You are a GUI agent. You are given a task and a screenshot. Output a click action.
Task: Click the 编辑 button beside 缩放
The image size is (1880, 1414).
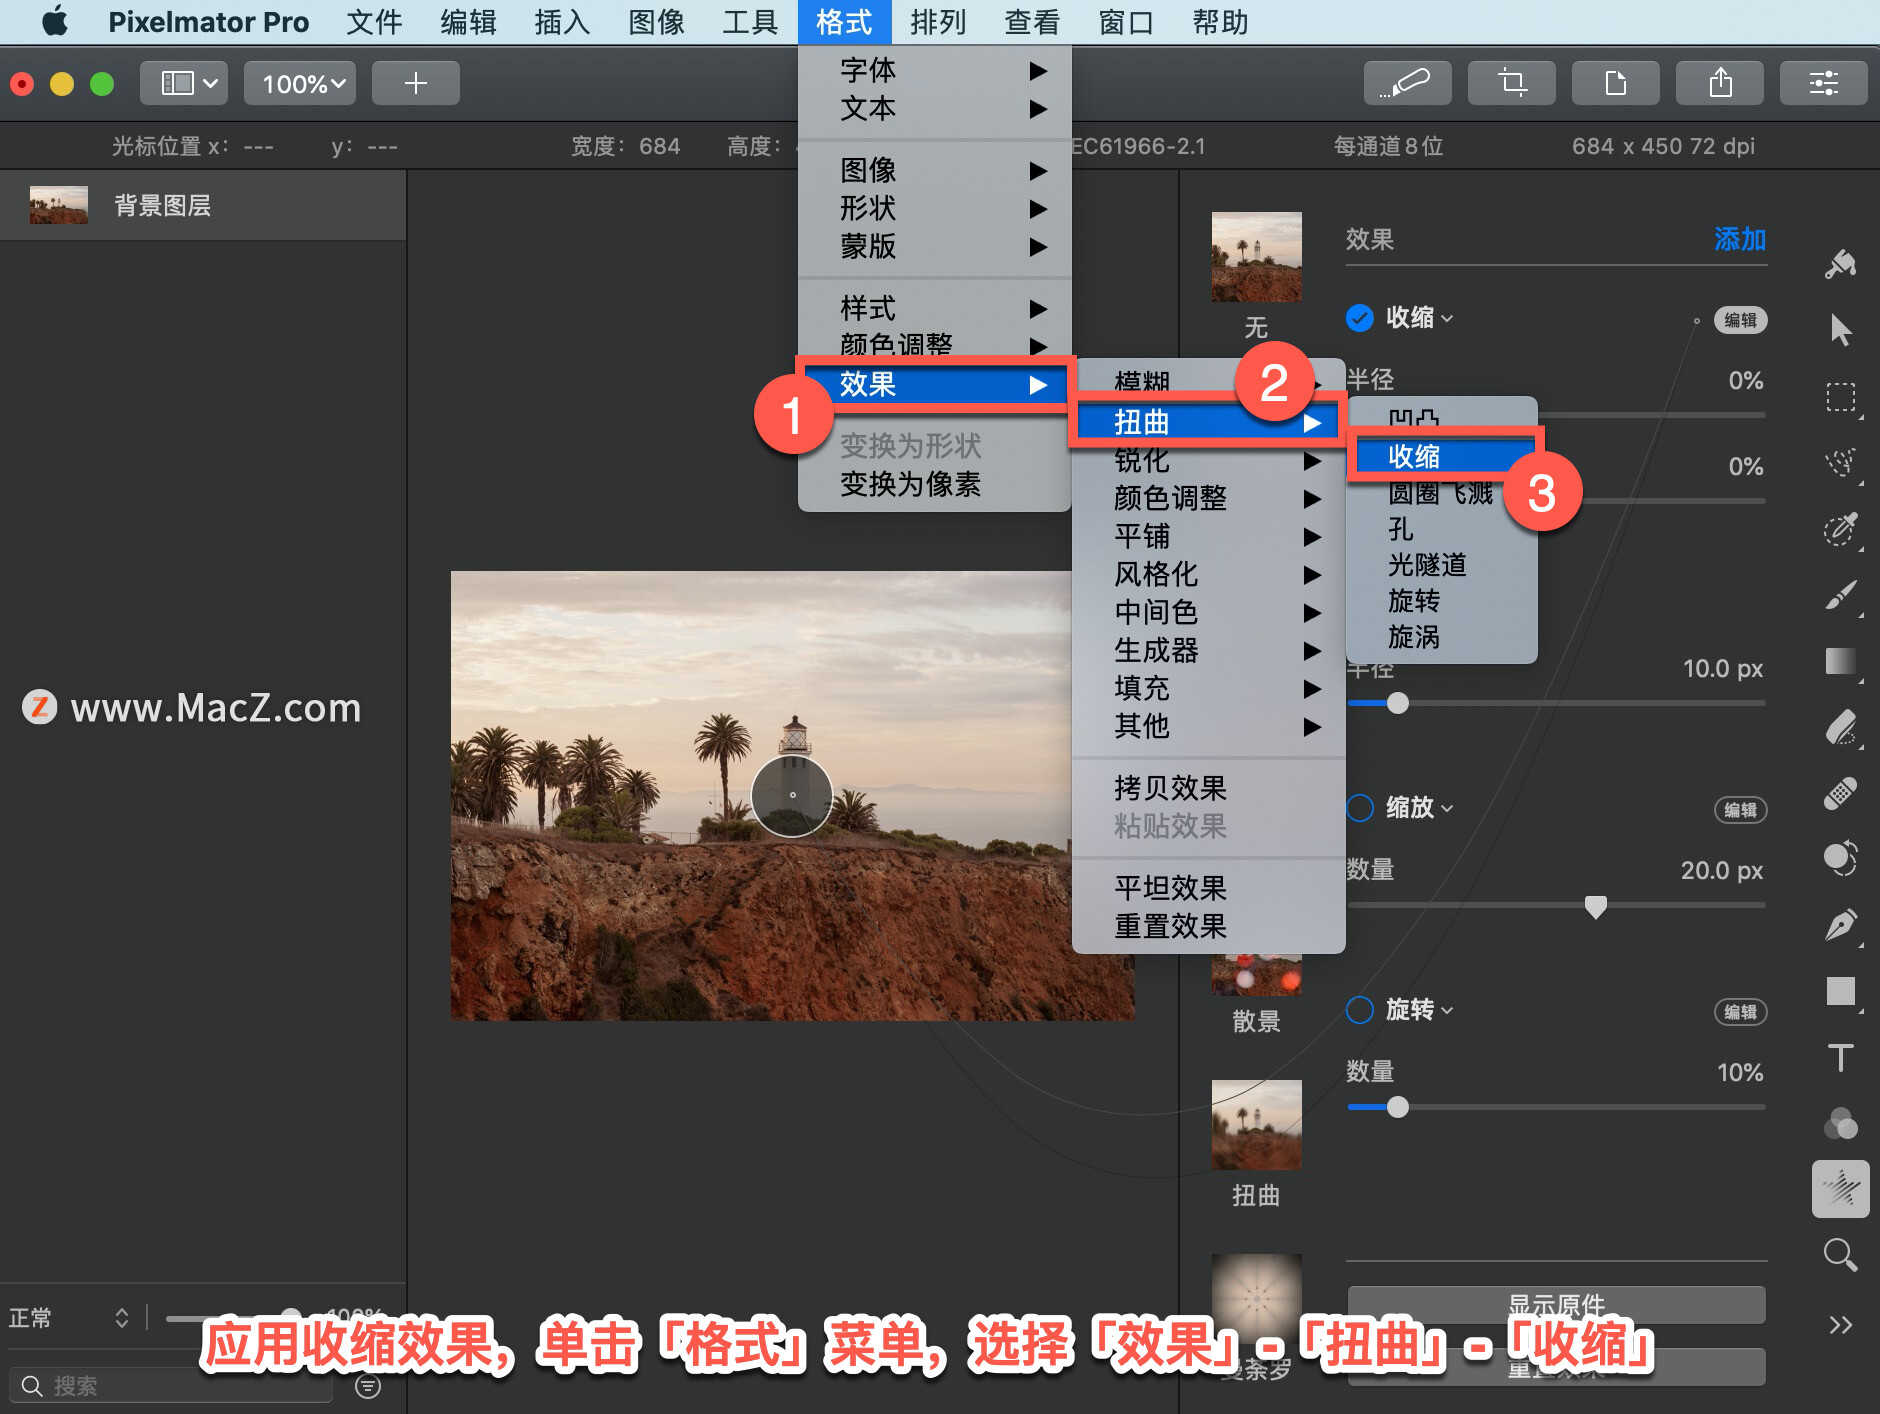click(1740, 810)
